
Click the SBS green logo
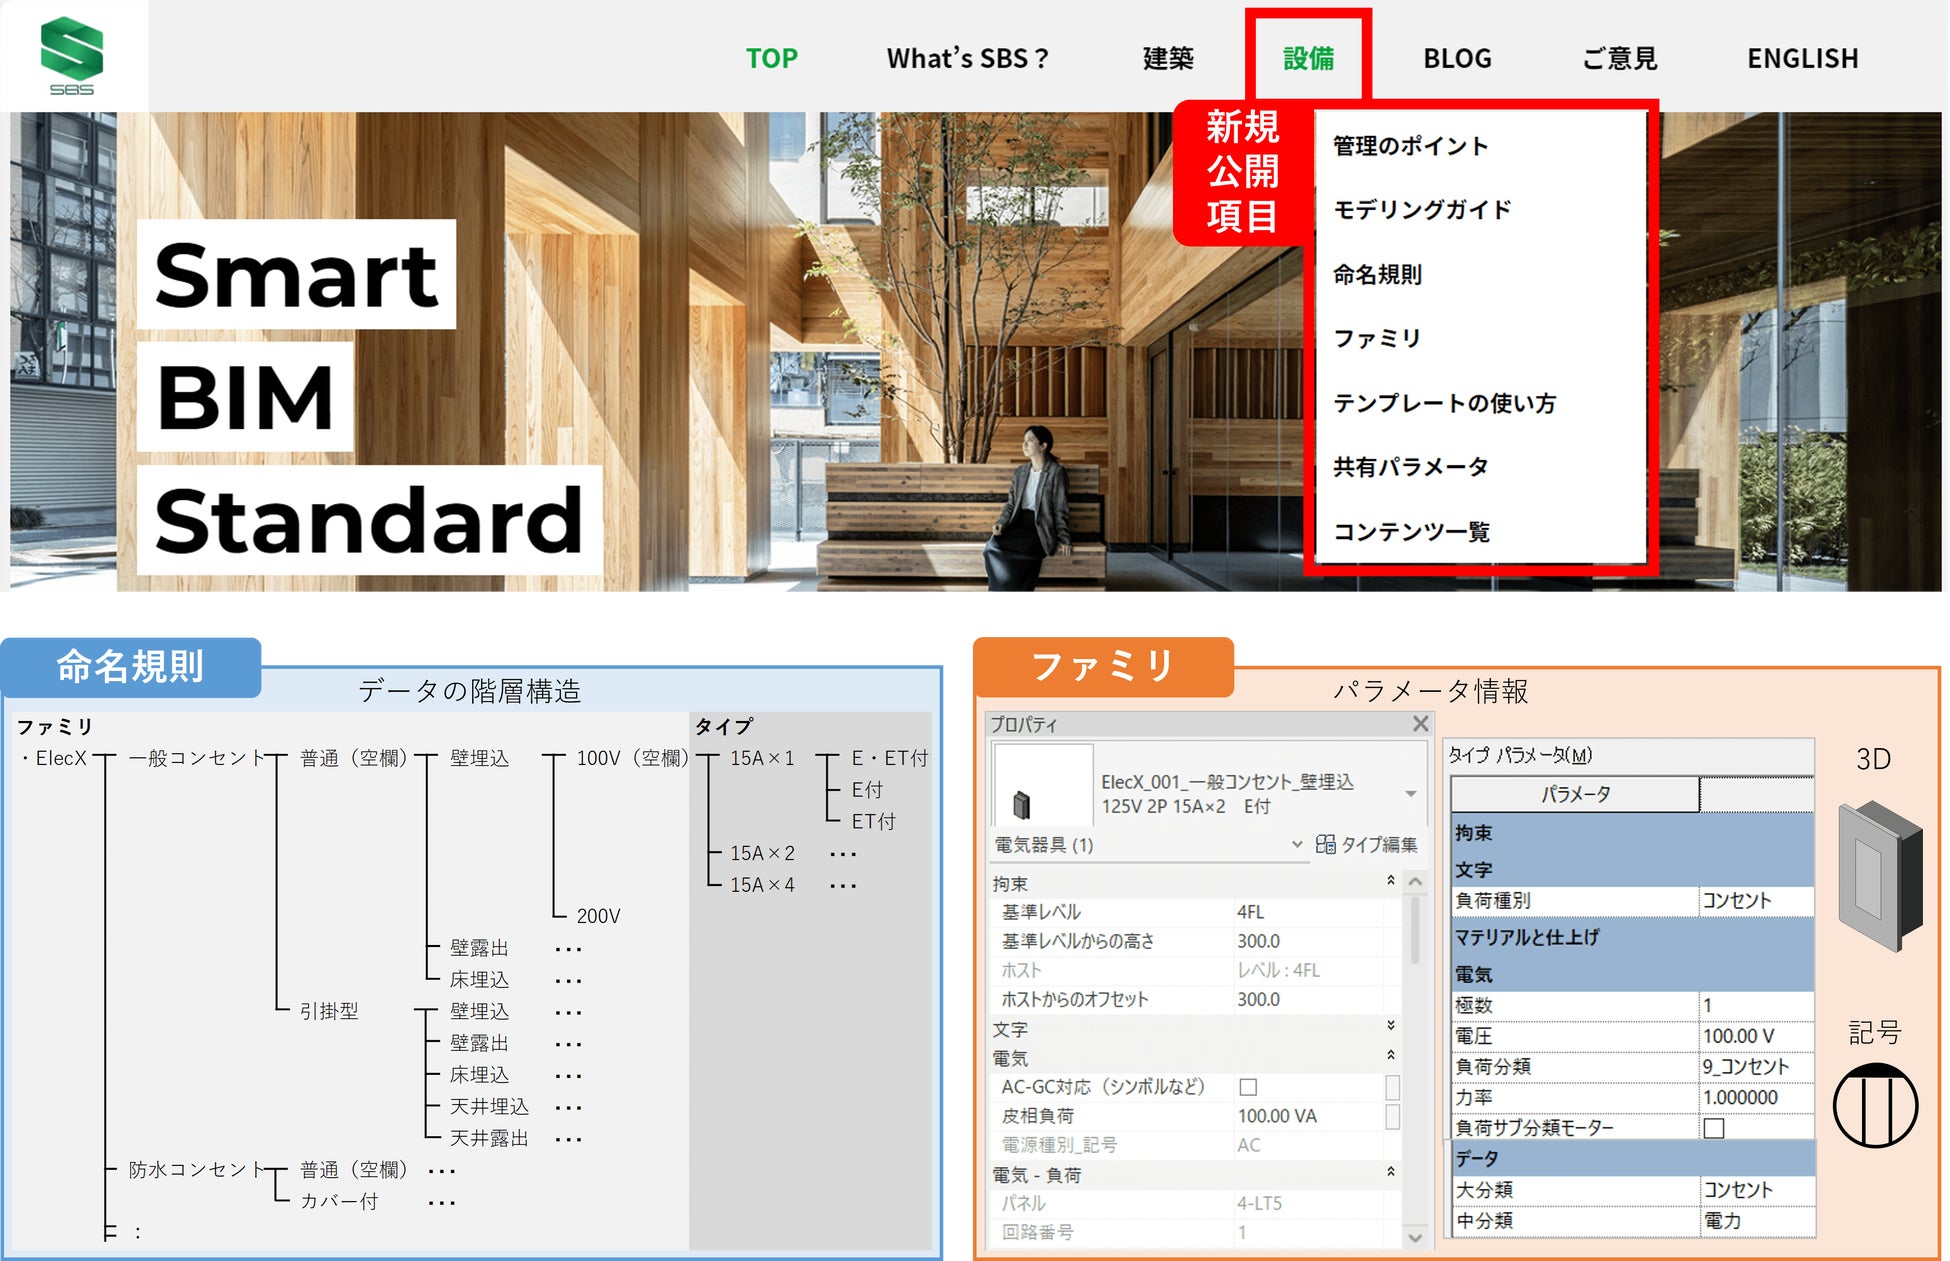pyautogui.click(x=71, y=54)
